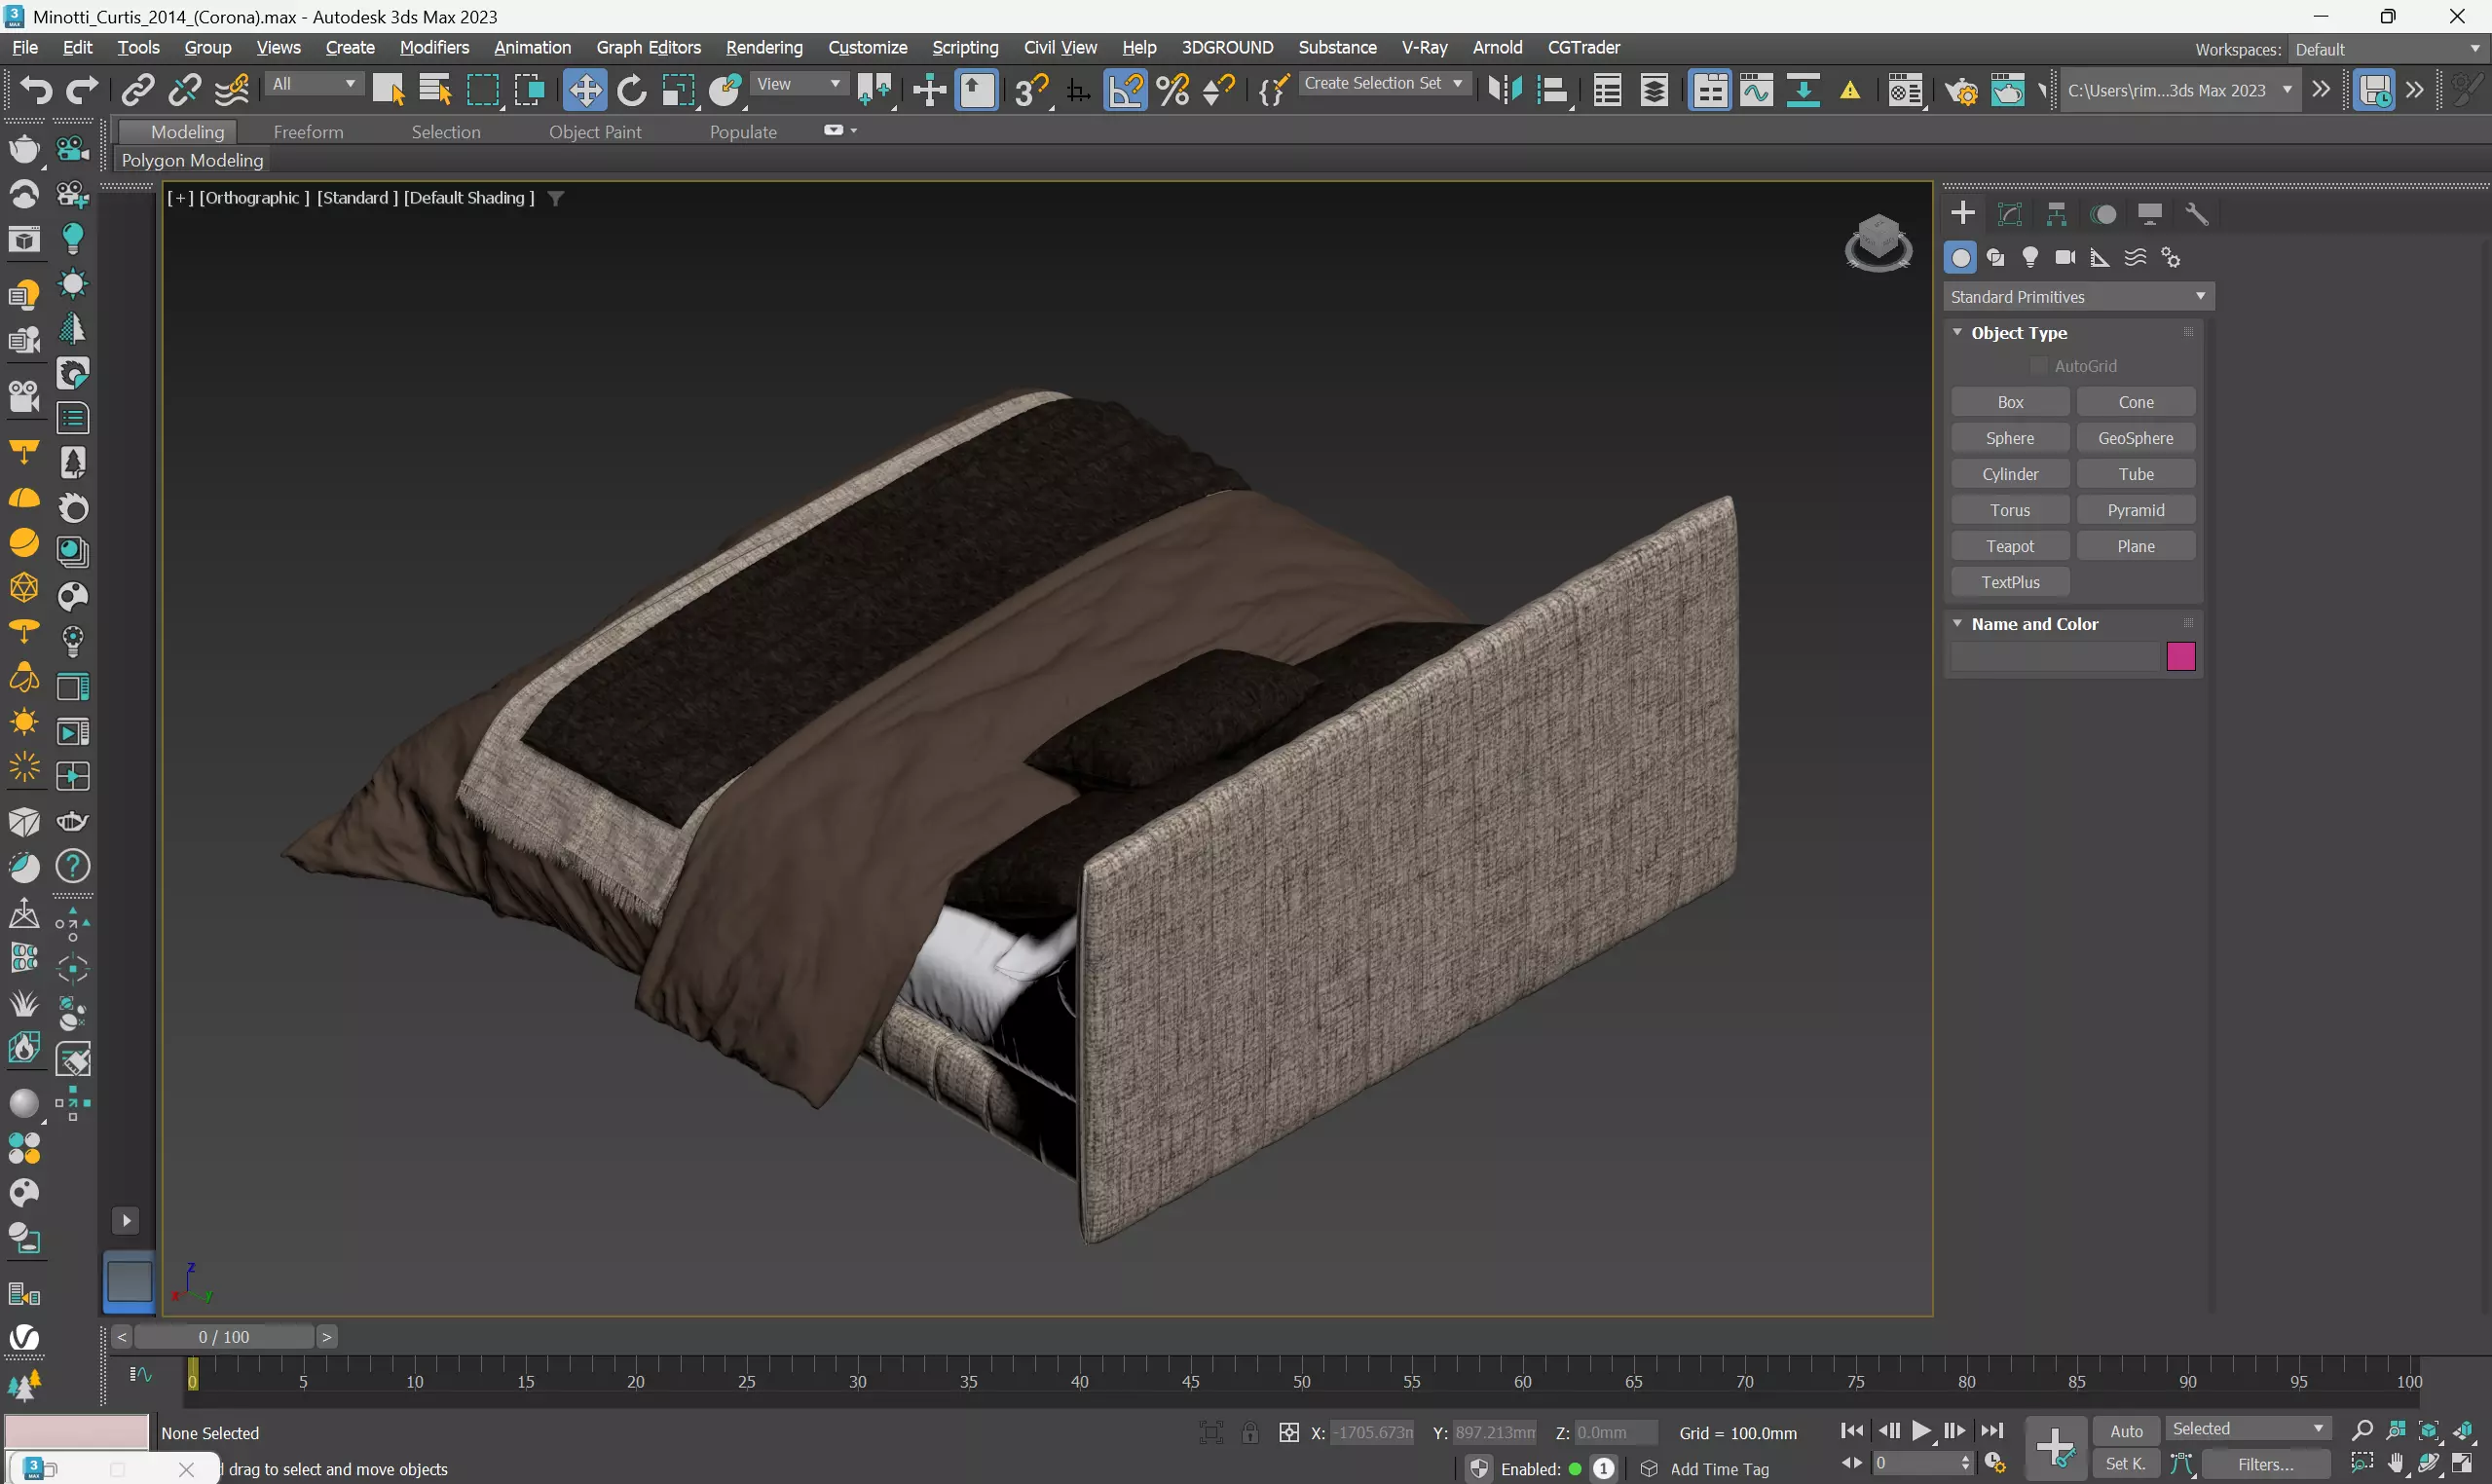This screenshot has height=1484, width=2492.
Task: Collapse the Object Type rollout
Action: [x=1957, y=332]
